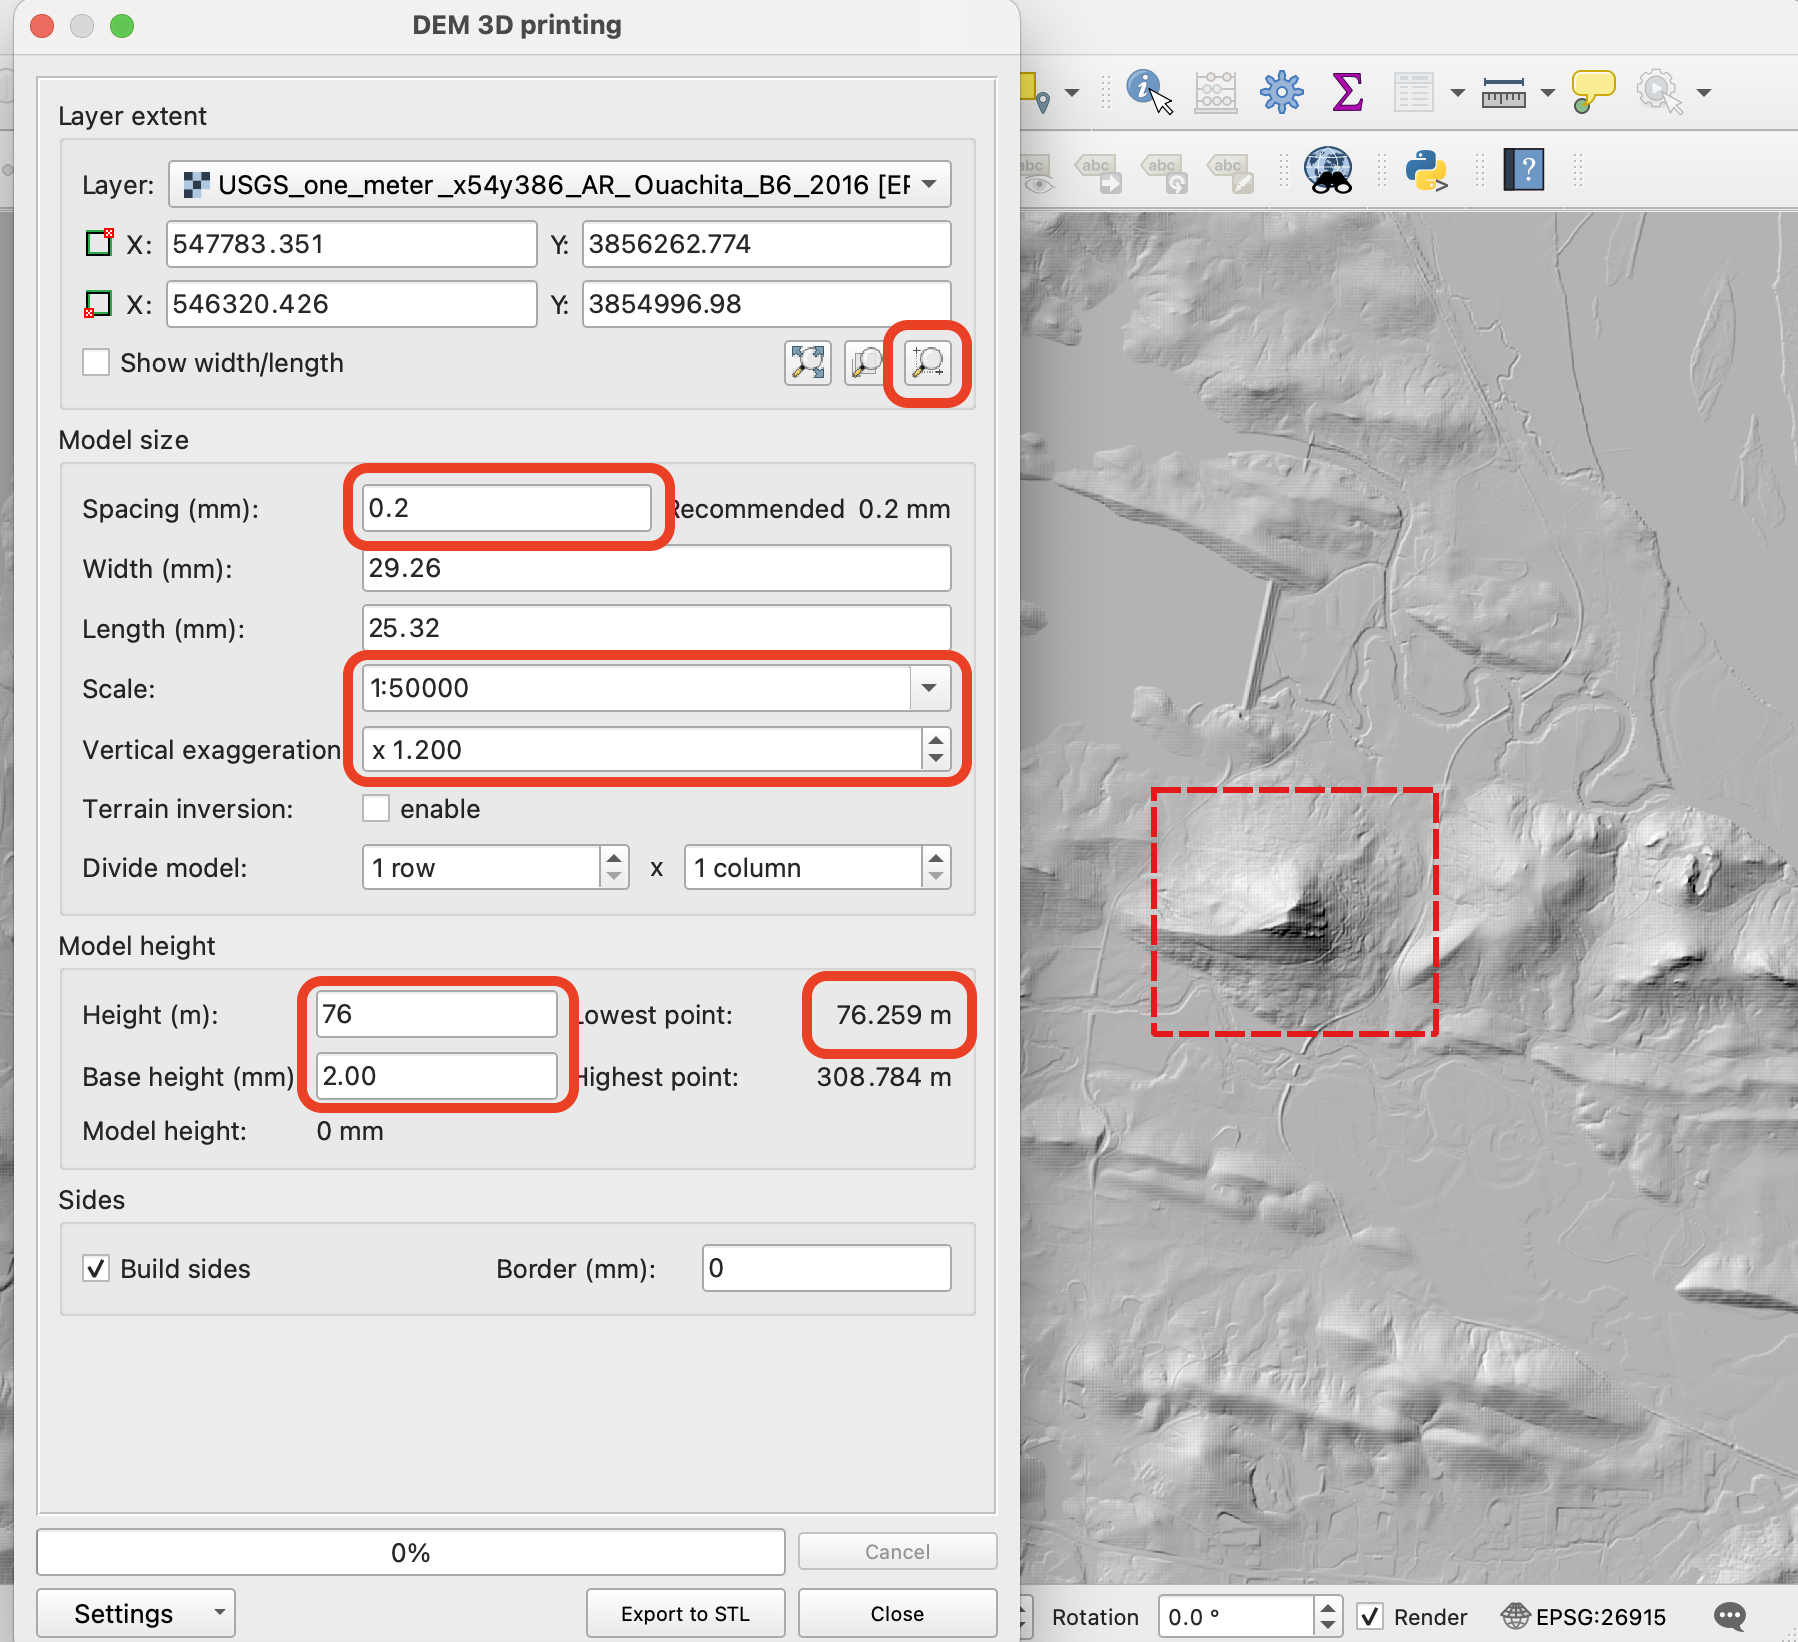This screenshot has width=1798, height=1642.
Task: Click the lower X field 546320.426
Action: click(x=352, y=304)
